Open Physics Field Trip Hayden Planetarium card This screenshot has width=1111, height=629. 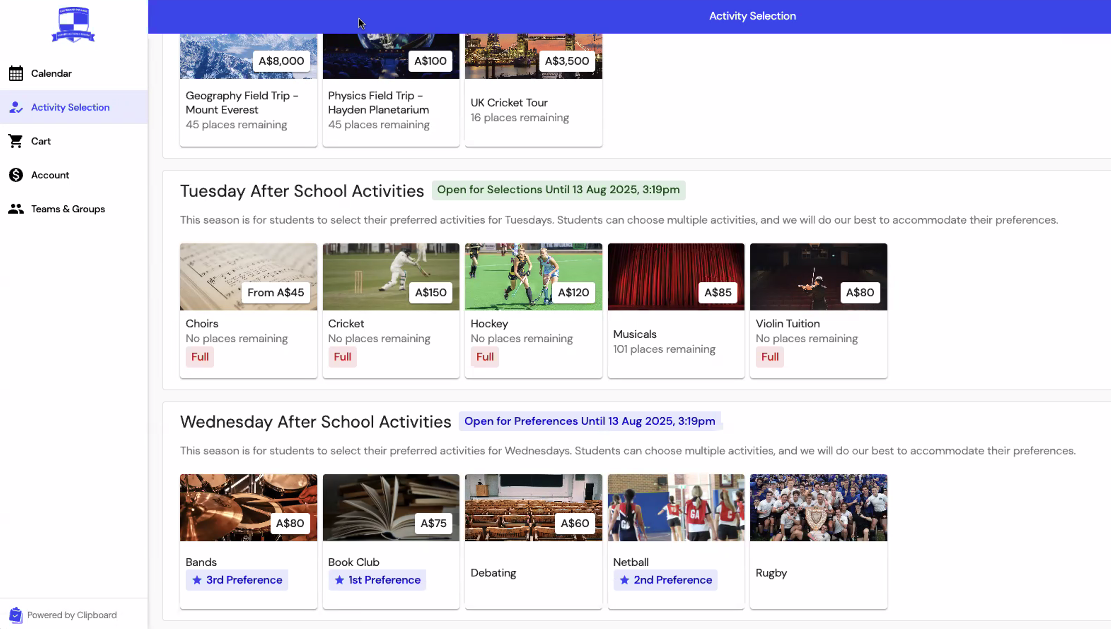(x=391, y=90)
